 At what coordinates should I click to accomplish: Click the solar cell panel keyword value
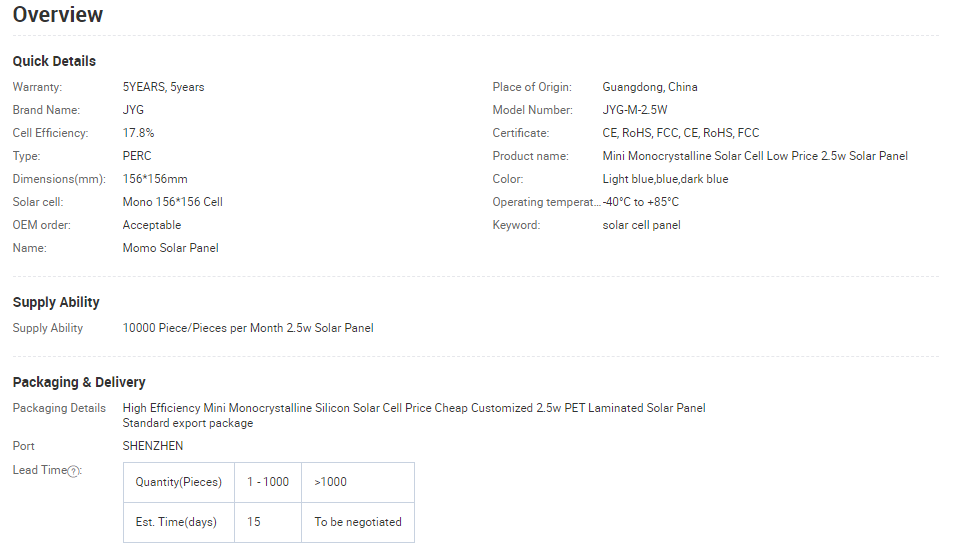(x=641, y=225)
